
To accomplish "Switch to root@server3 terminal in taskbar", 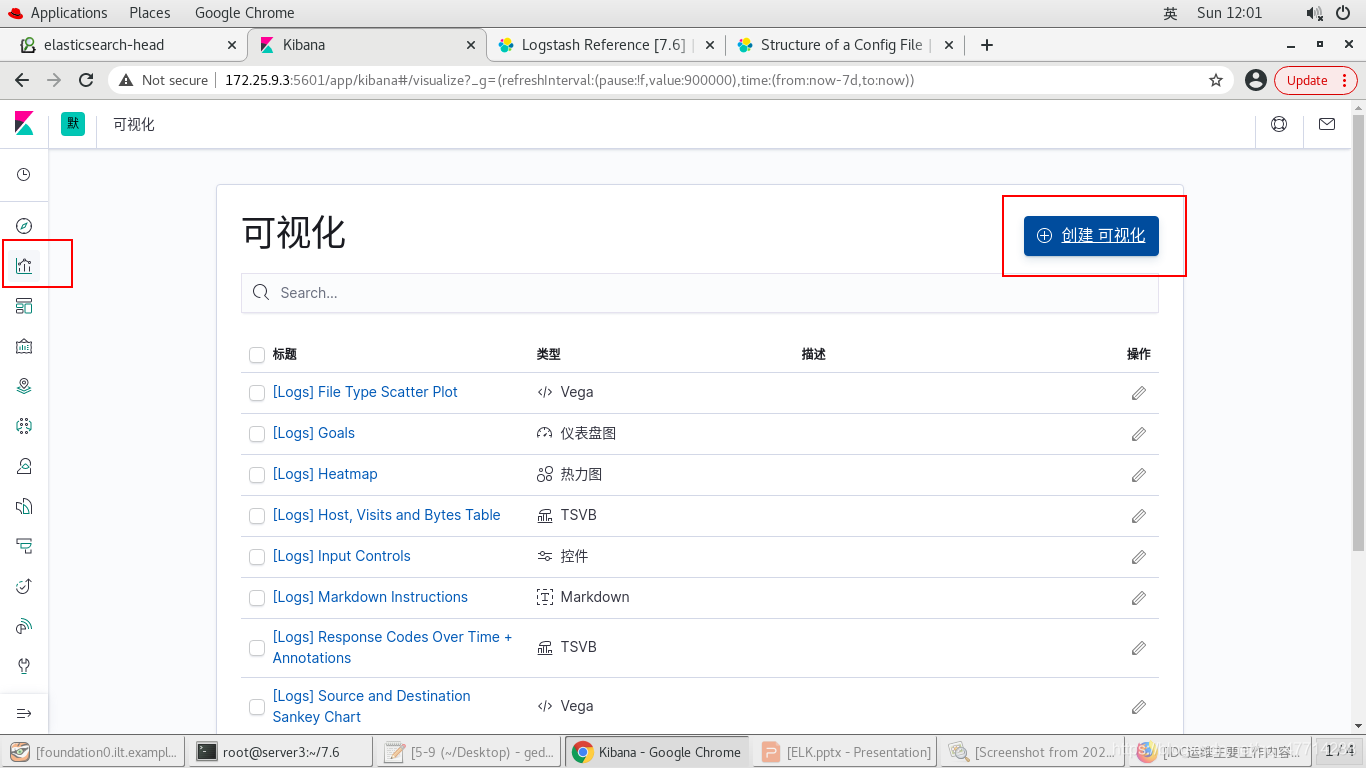I will (x=280, y=752).
